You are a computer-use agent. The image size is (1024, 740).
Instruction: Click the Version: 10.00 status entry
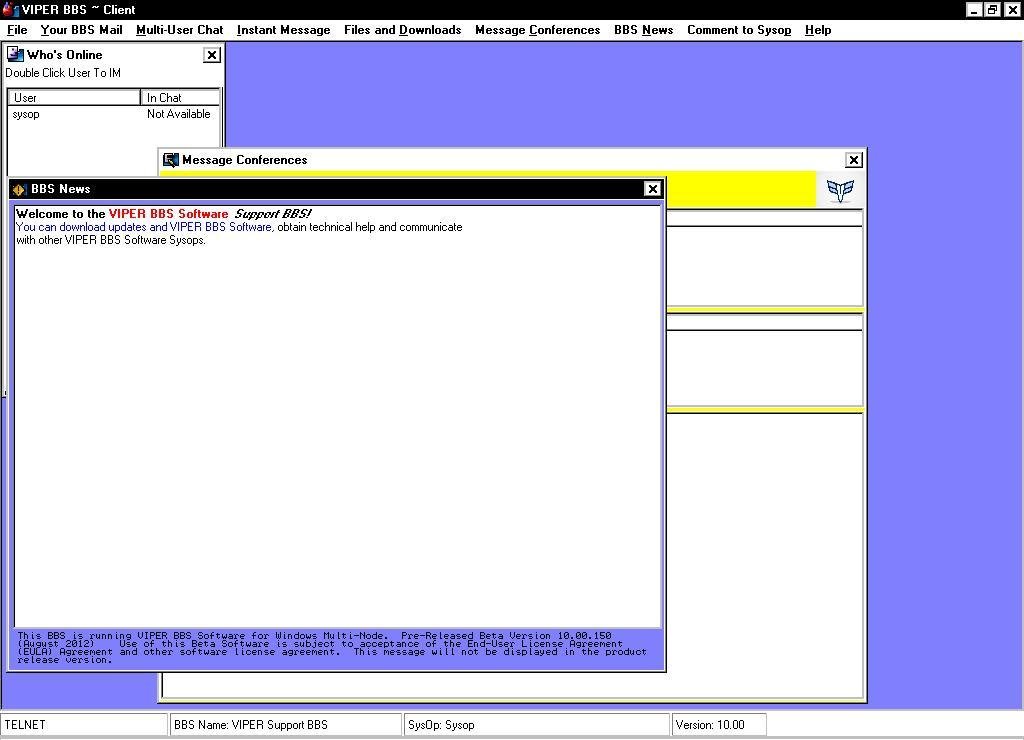[719, 724]
